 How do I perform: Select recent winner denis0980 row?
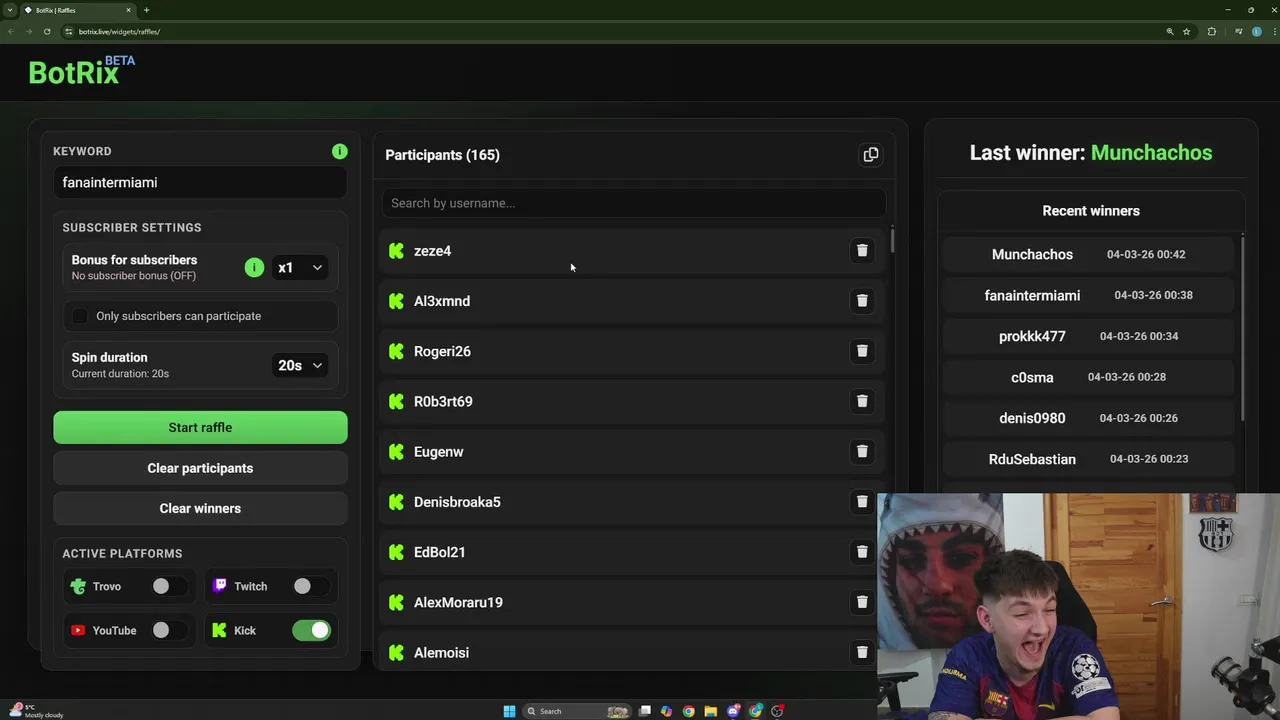click(x=1089, y=418)
